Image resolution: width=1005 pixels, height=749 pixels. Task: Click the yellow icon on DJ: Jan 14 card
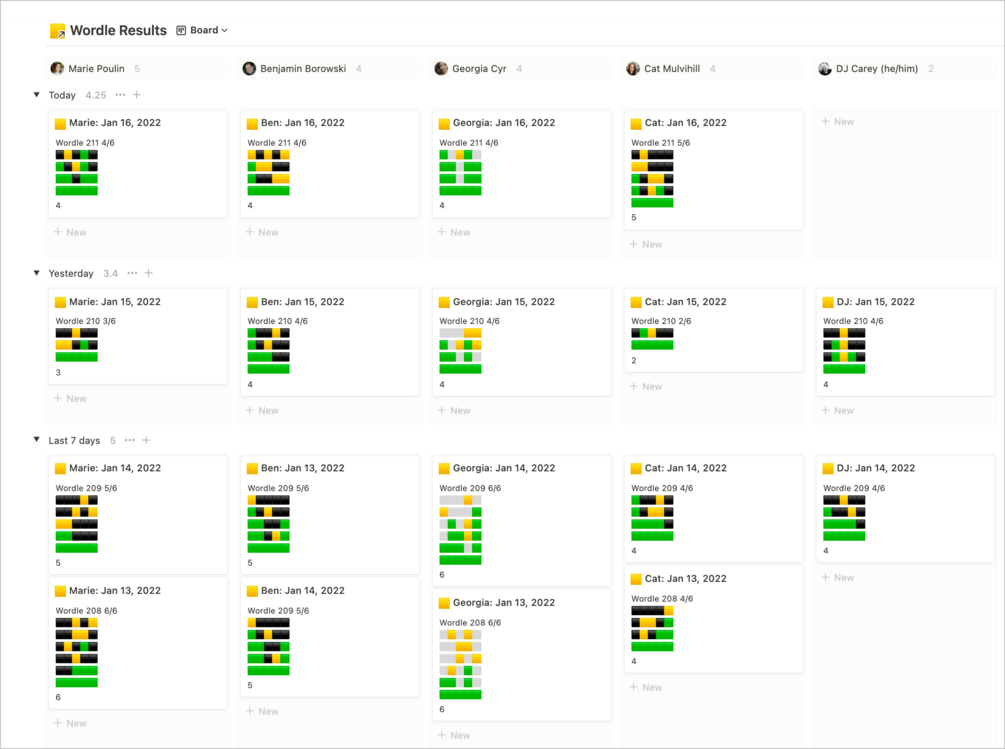828,468
